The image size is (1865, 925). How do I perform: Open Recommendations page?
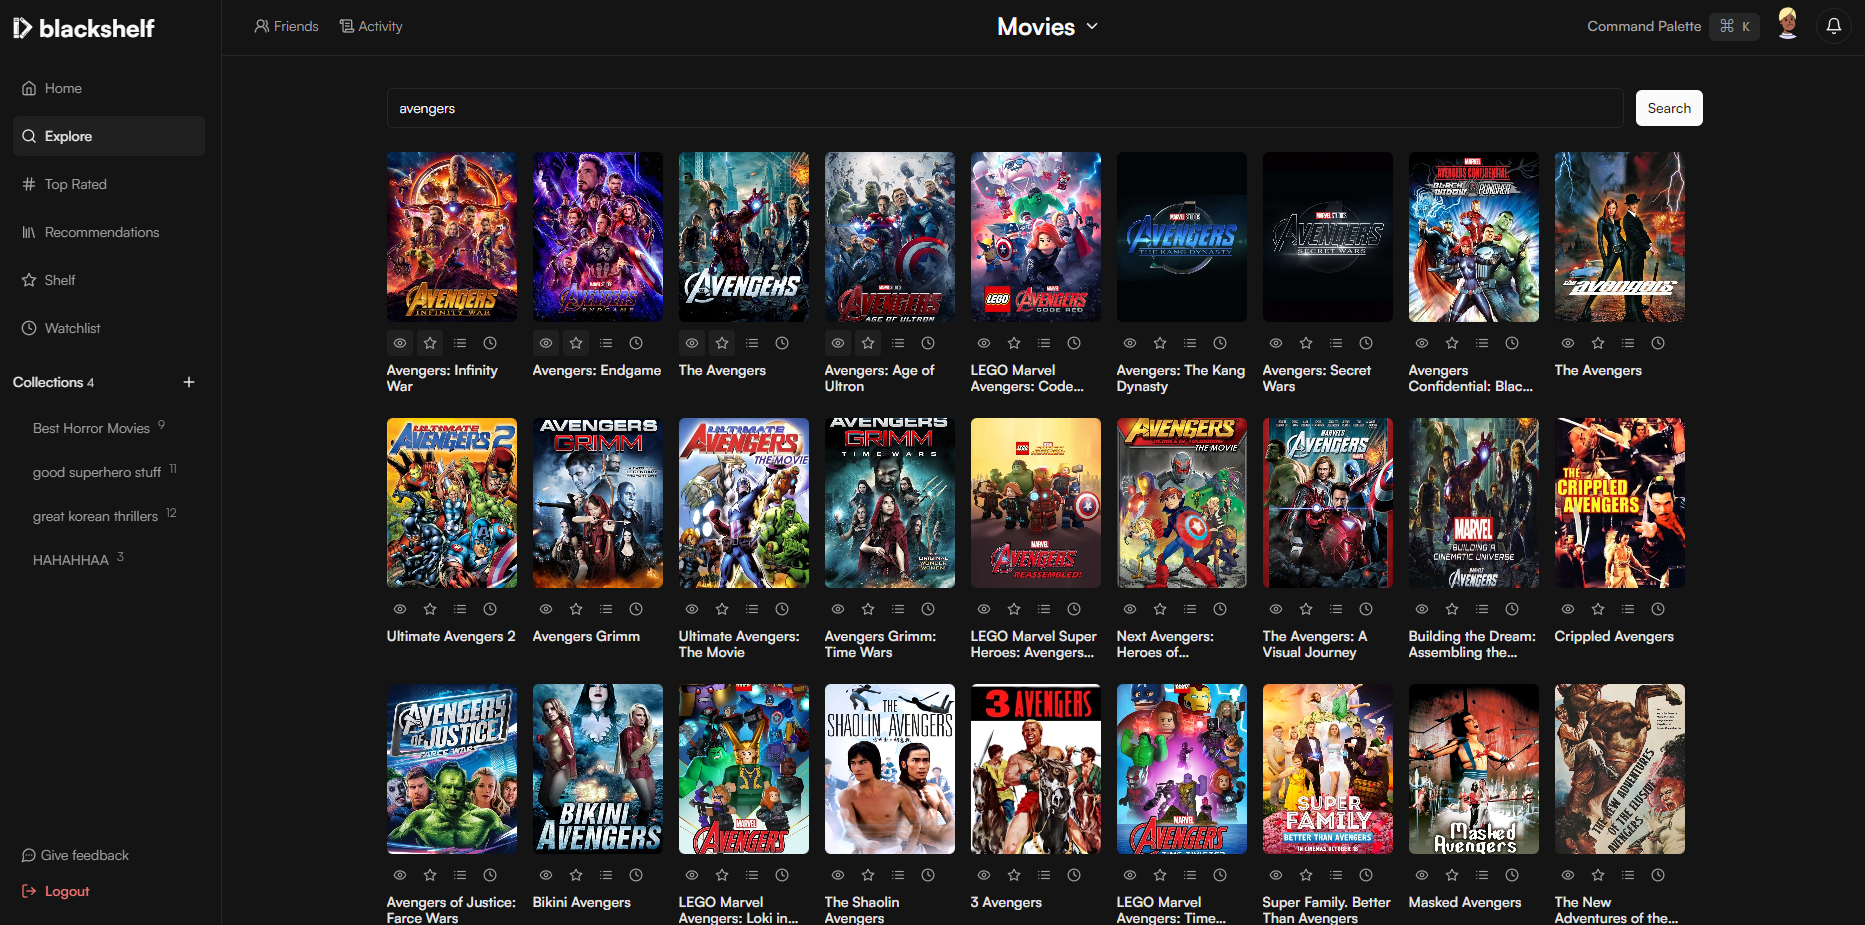pos(109,232)
